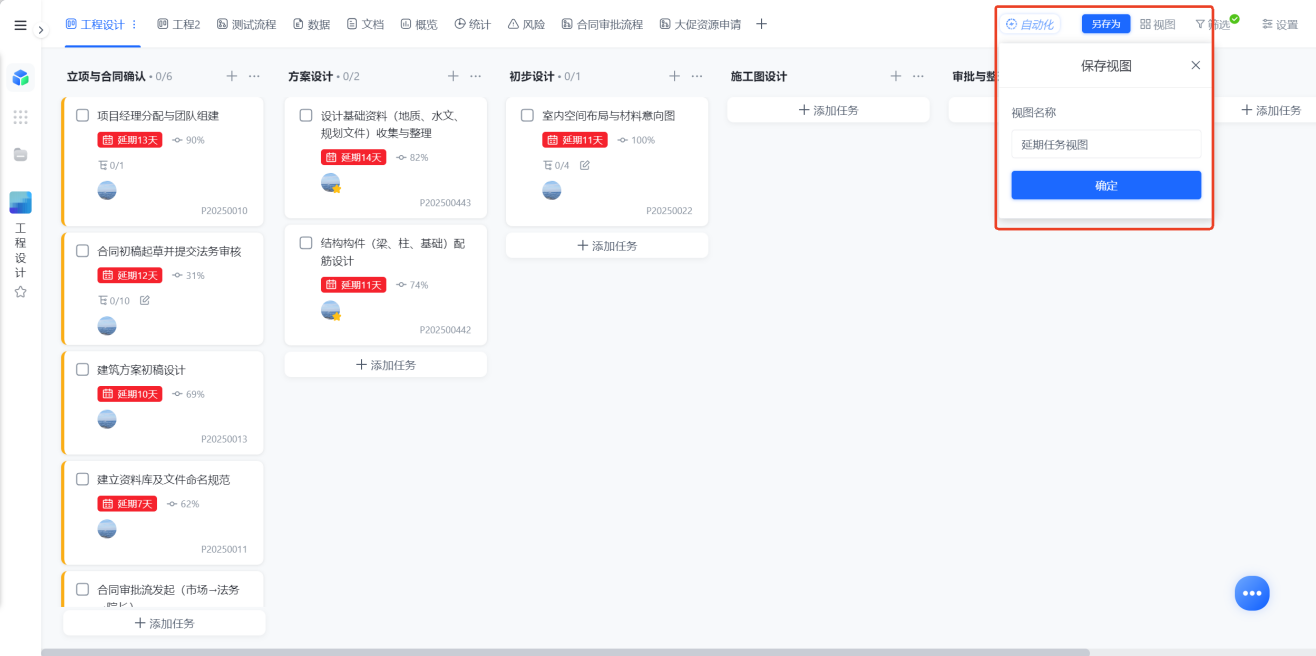Screen dimensions: 1316x656
Task: Switch to the 工程2 tab
Action: (178, 24)
